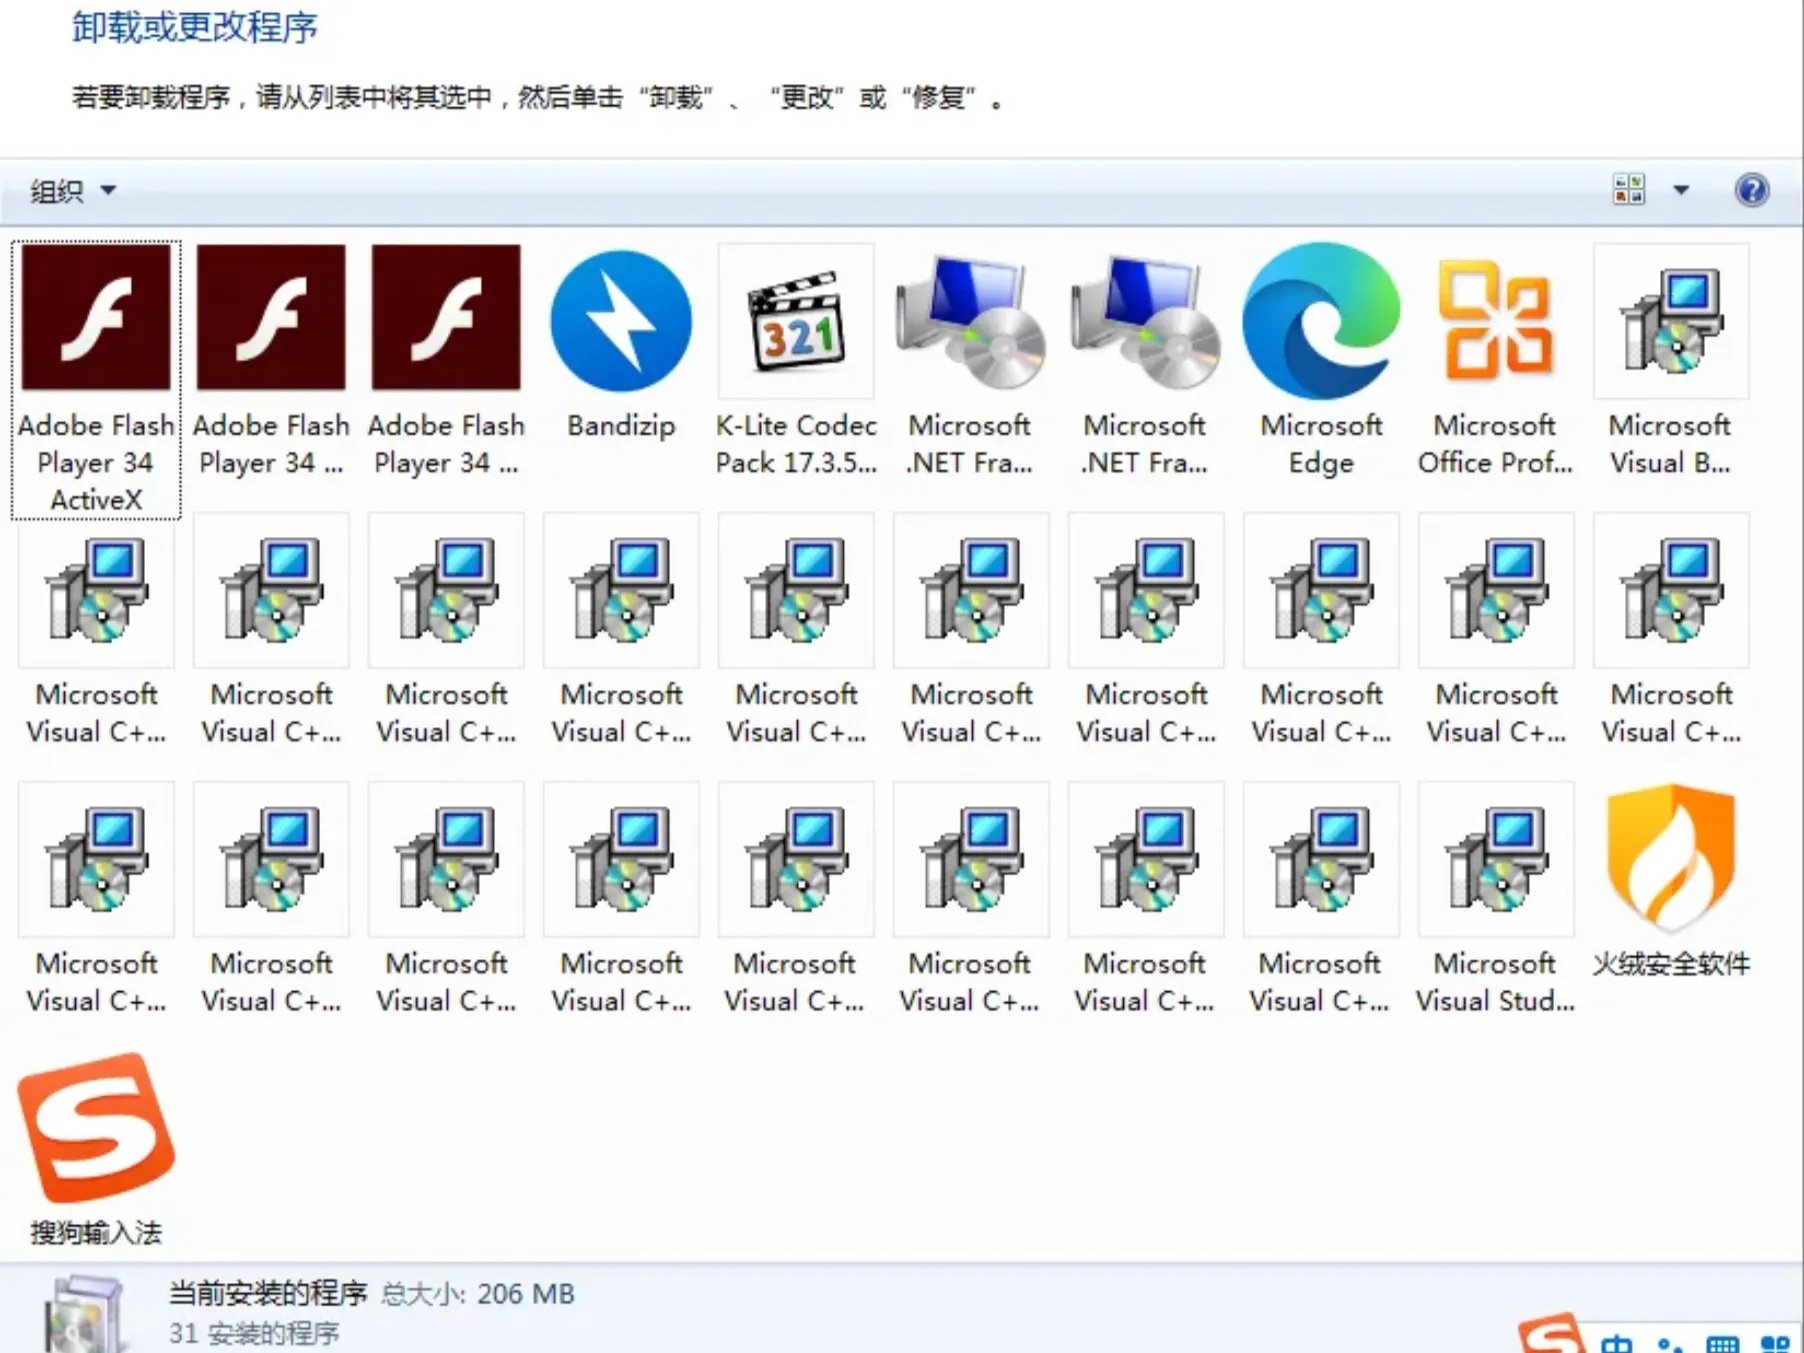Open the 组织 dropdown menu

pos(70,190)
